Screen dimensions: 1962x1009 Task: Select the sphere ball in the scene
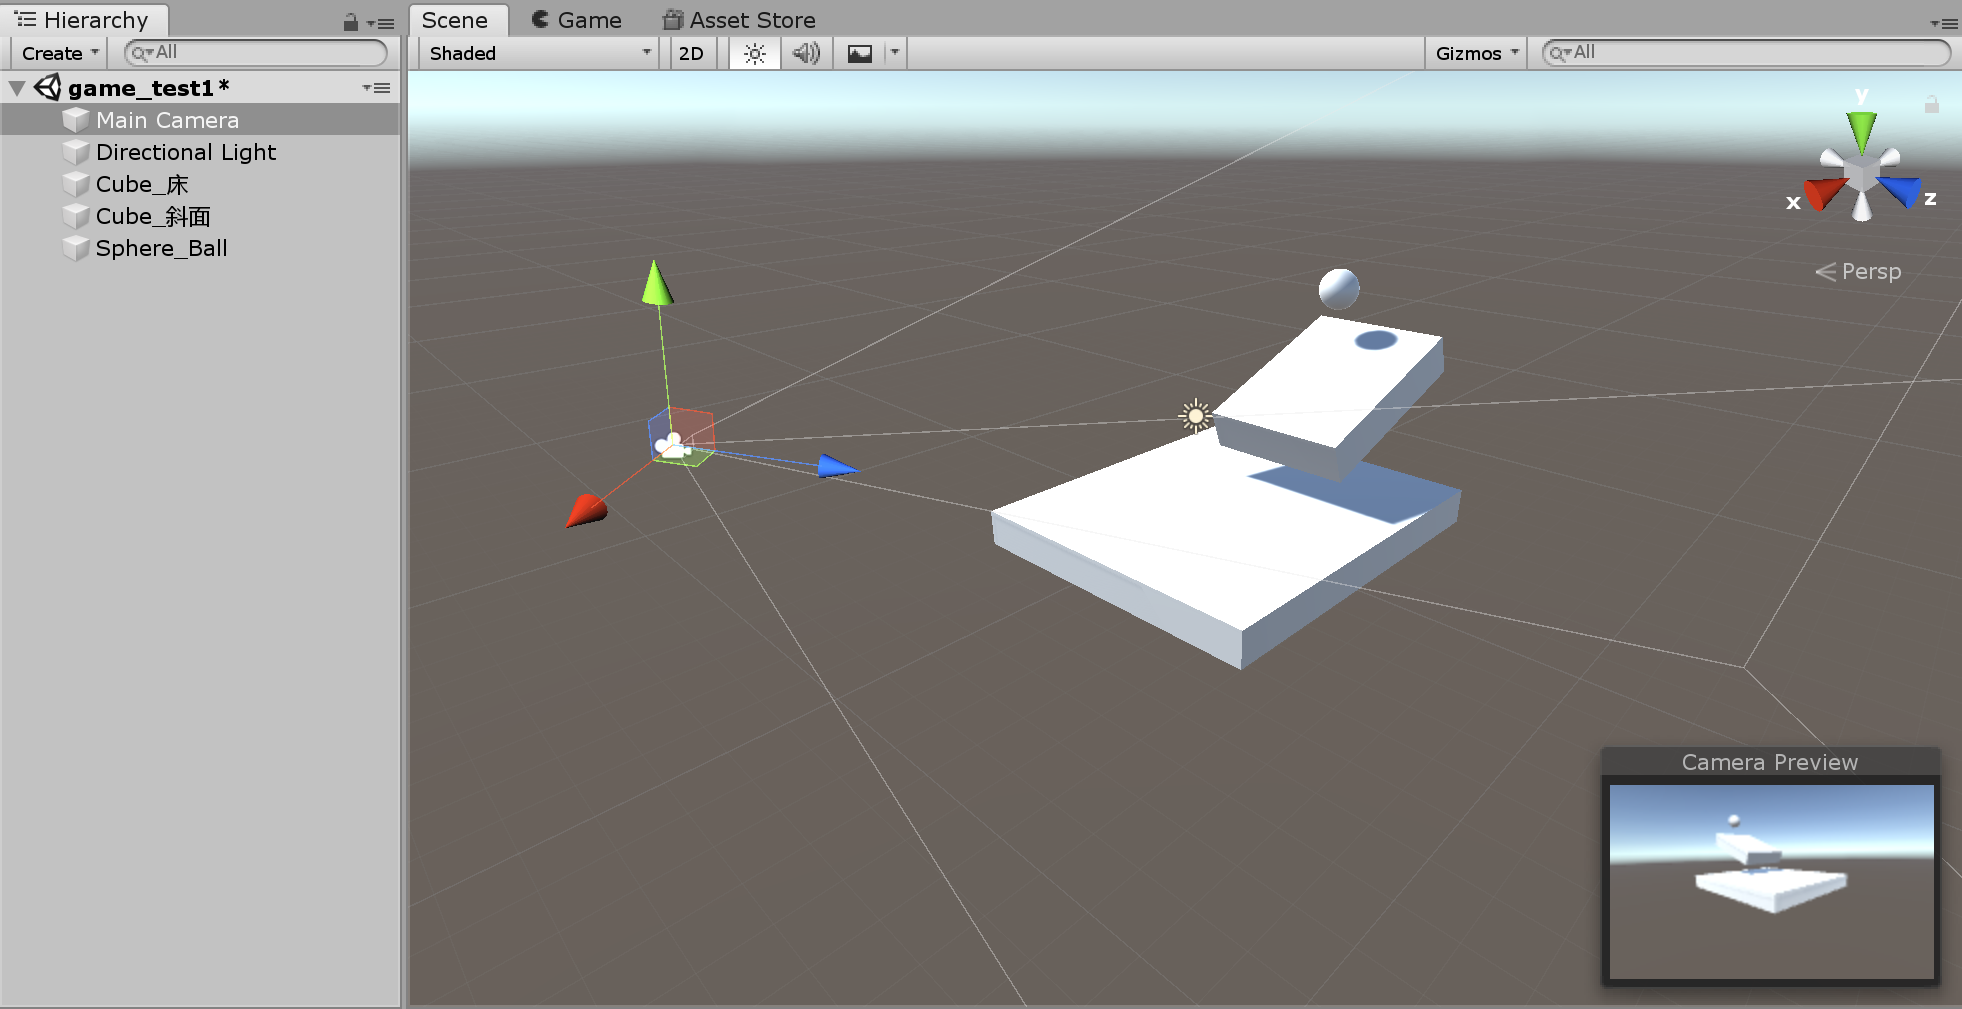(1339, 289)
